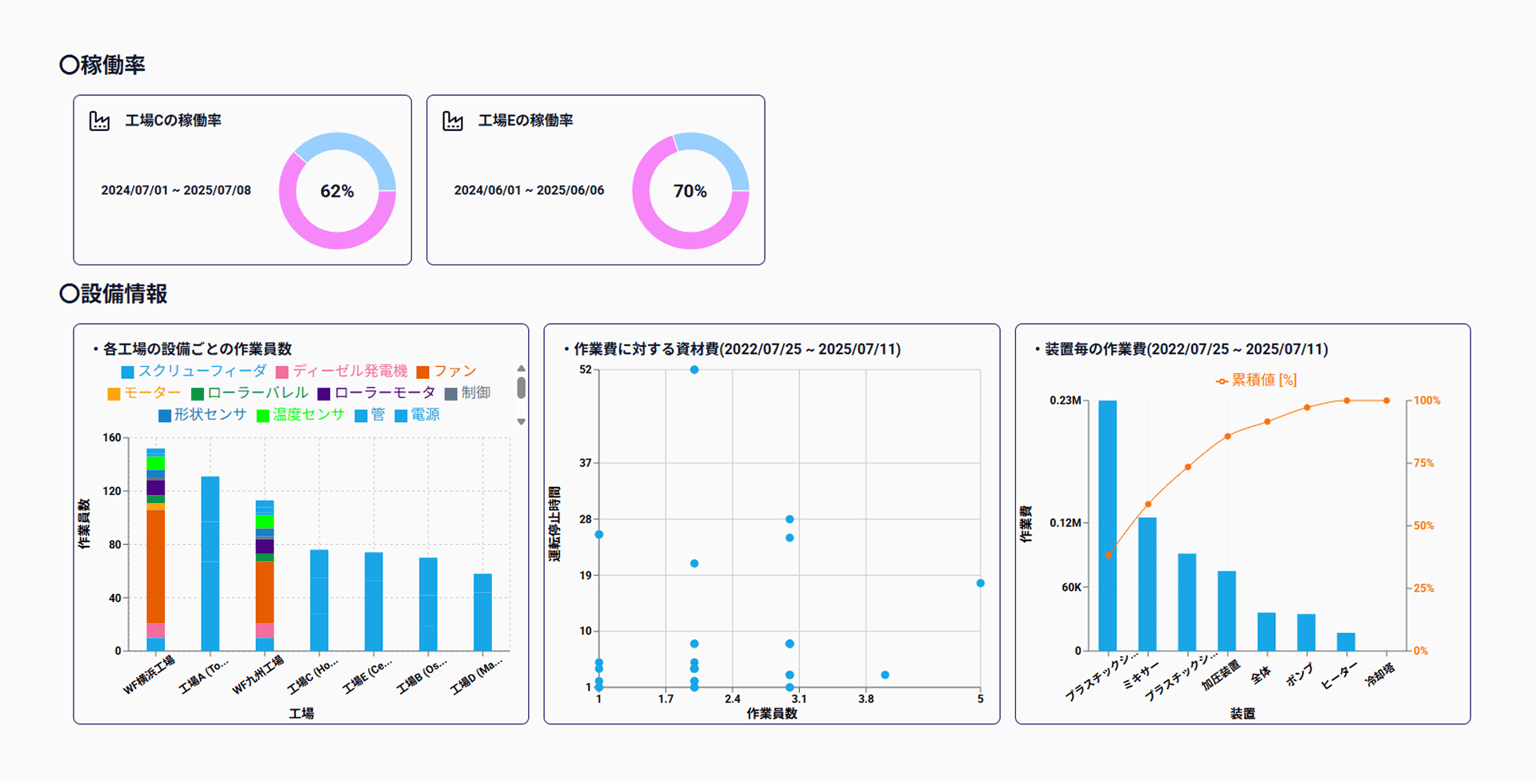
Task: Click the scatter point at 52 hours downtime
Action: coord(694,370)
